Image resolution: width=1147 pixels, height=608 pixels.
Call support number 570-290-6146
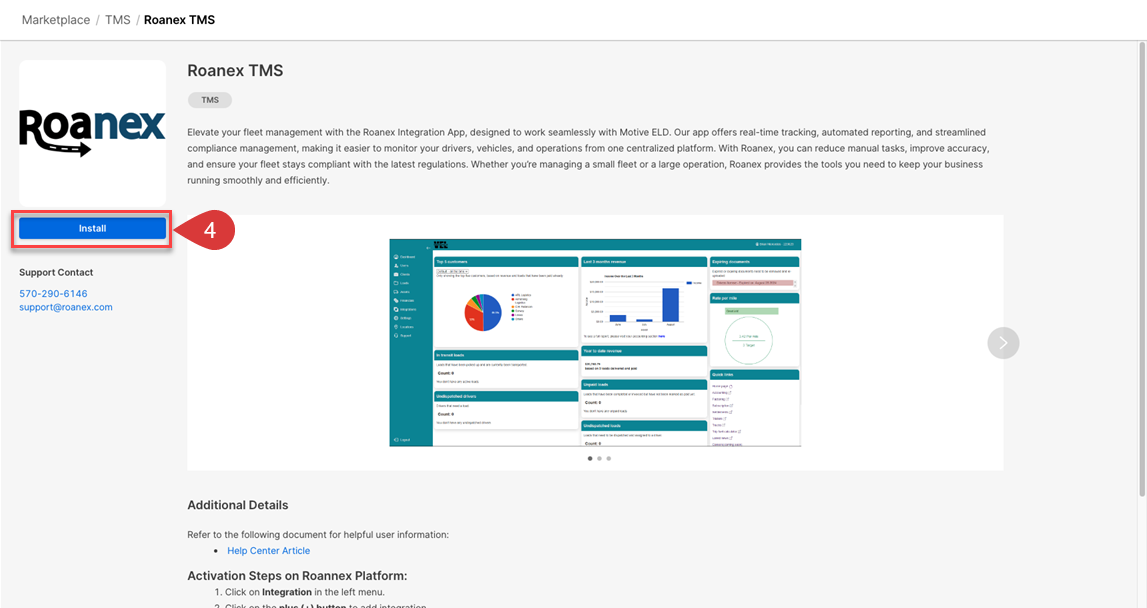pyautogui.click(x=53, y=293)
